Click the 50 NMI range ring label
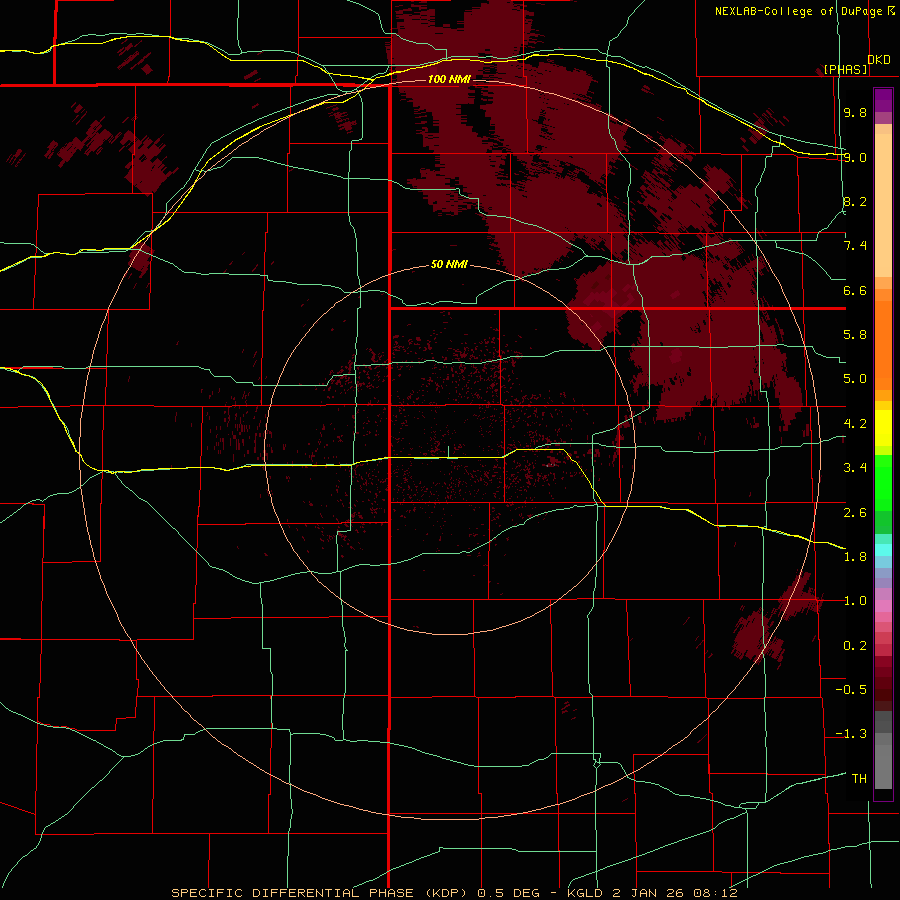This screenshot has height=900, width=900. (449, 265)
